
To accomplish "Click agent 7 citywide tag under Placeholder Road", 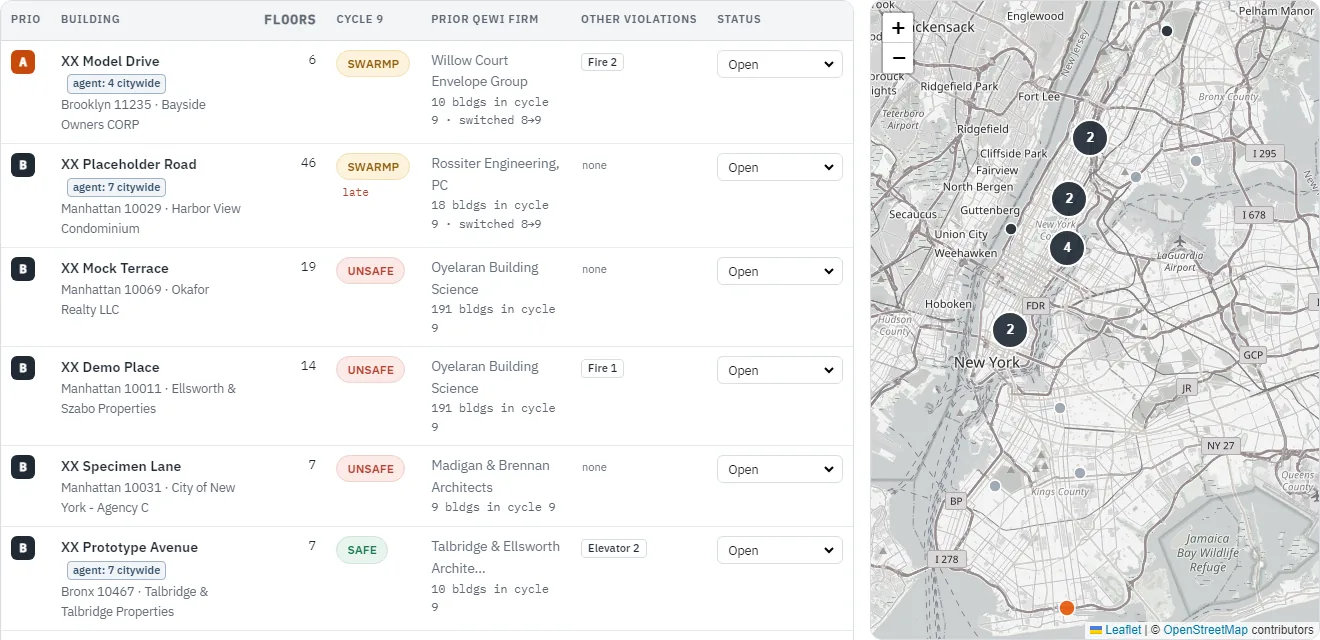I will [117, 187].
